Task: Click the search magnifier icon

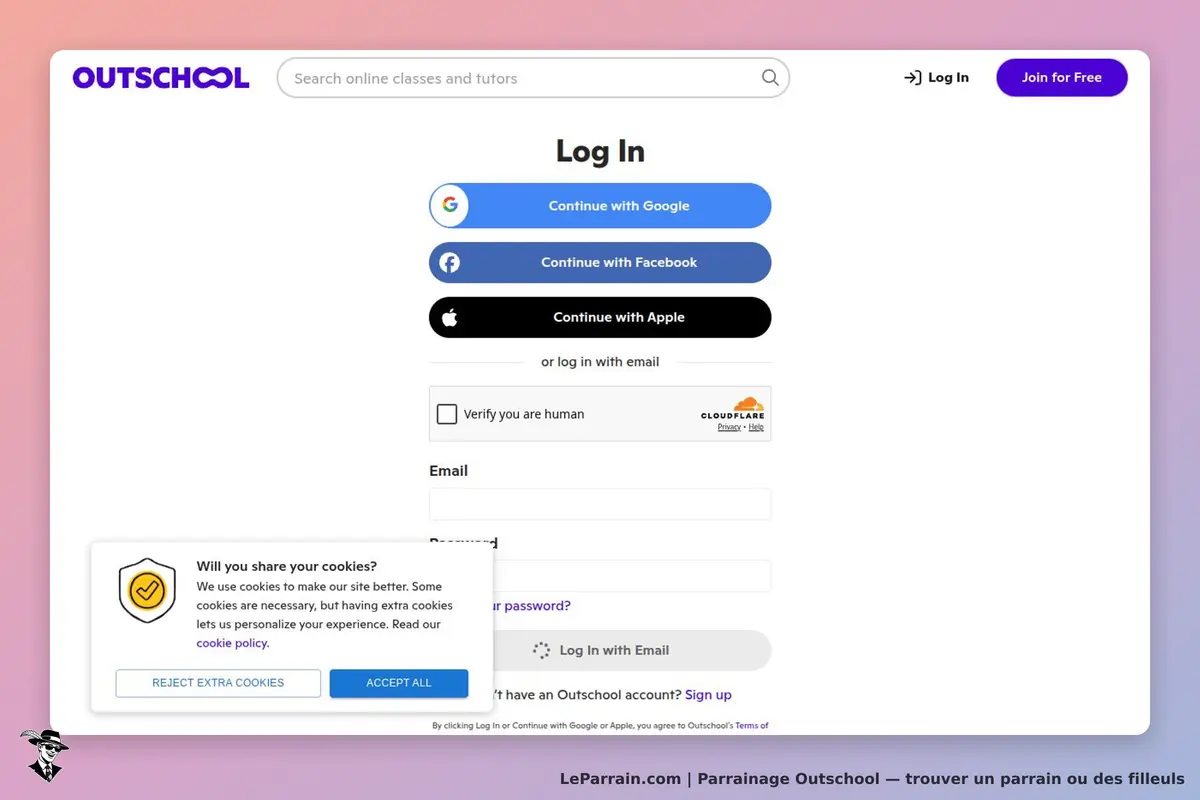Action: 770,78
